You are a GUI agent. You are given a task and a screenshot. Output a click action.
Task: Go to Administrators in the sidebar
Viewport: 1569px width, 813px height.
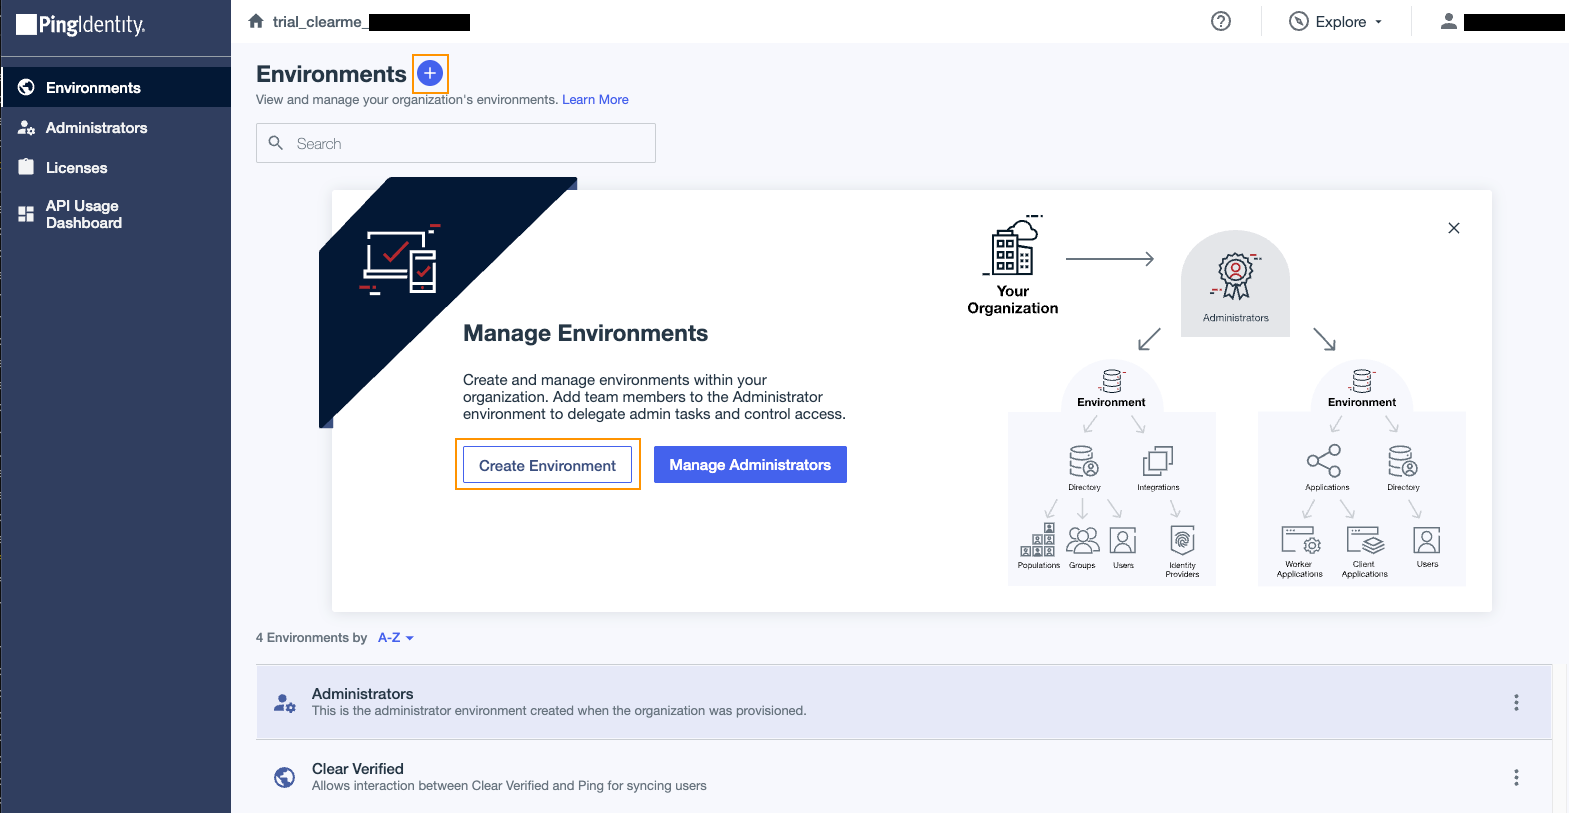(116, 127)
